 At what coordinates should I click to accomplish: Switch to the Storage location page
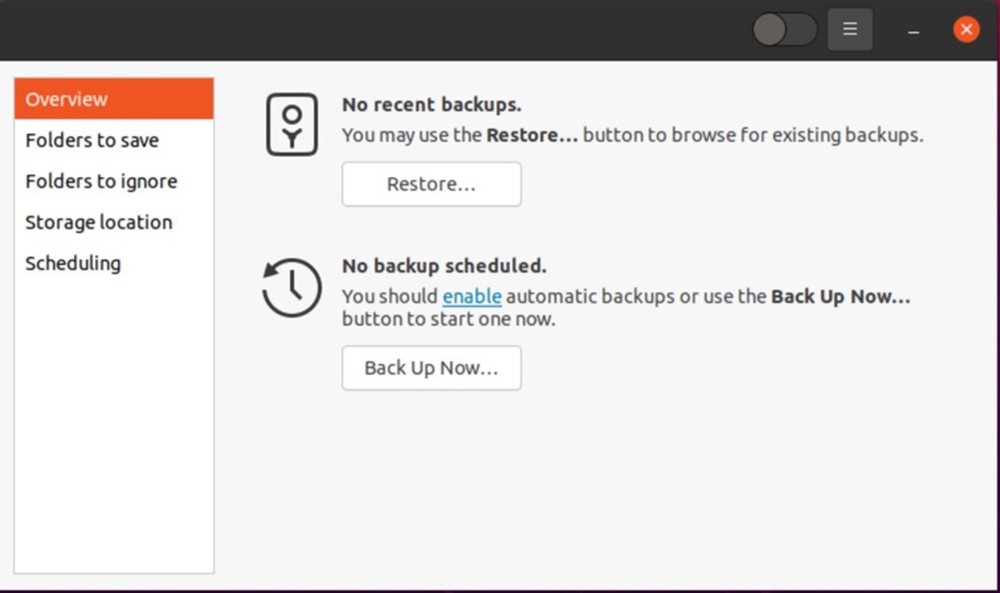(x=98, y=222)
